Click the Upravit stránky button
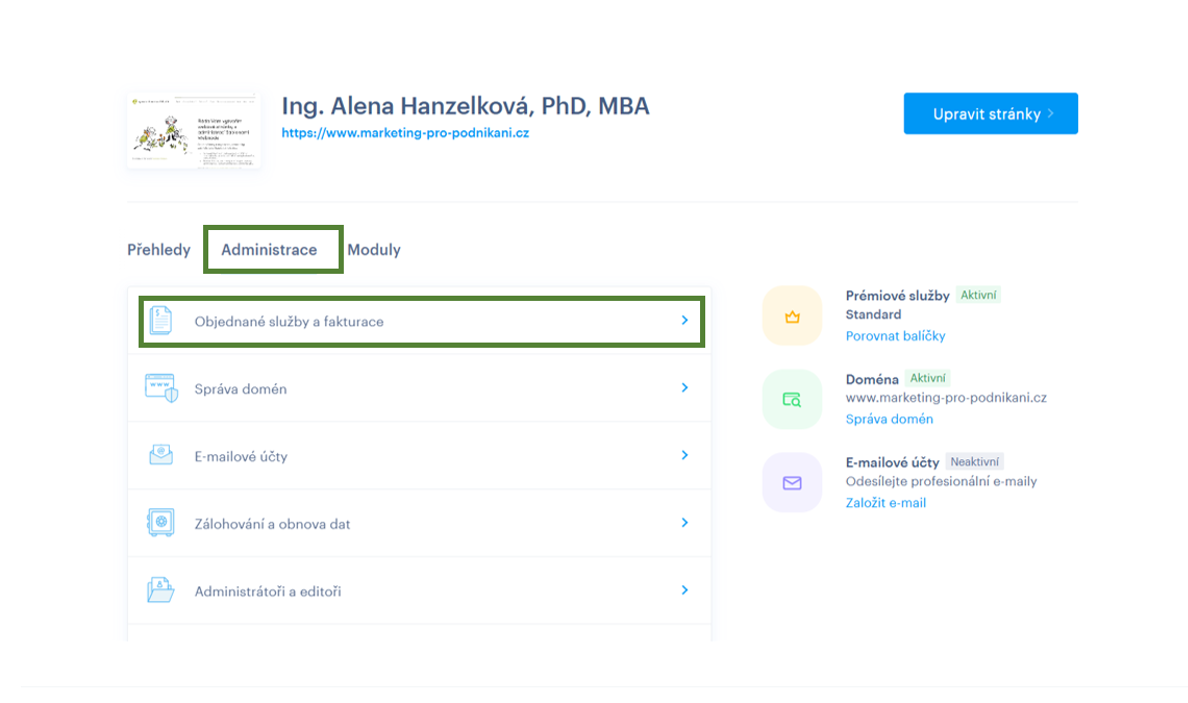The width and height of the screenshot is (1188, 703). pos(990,114)
